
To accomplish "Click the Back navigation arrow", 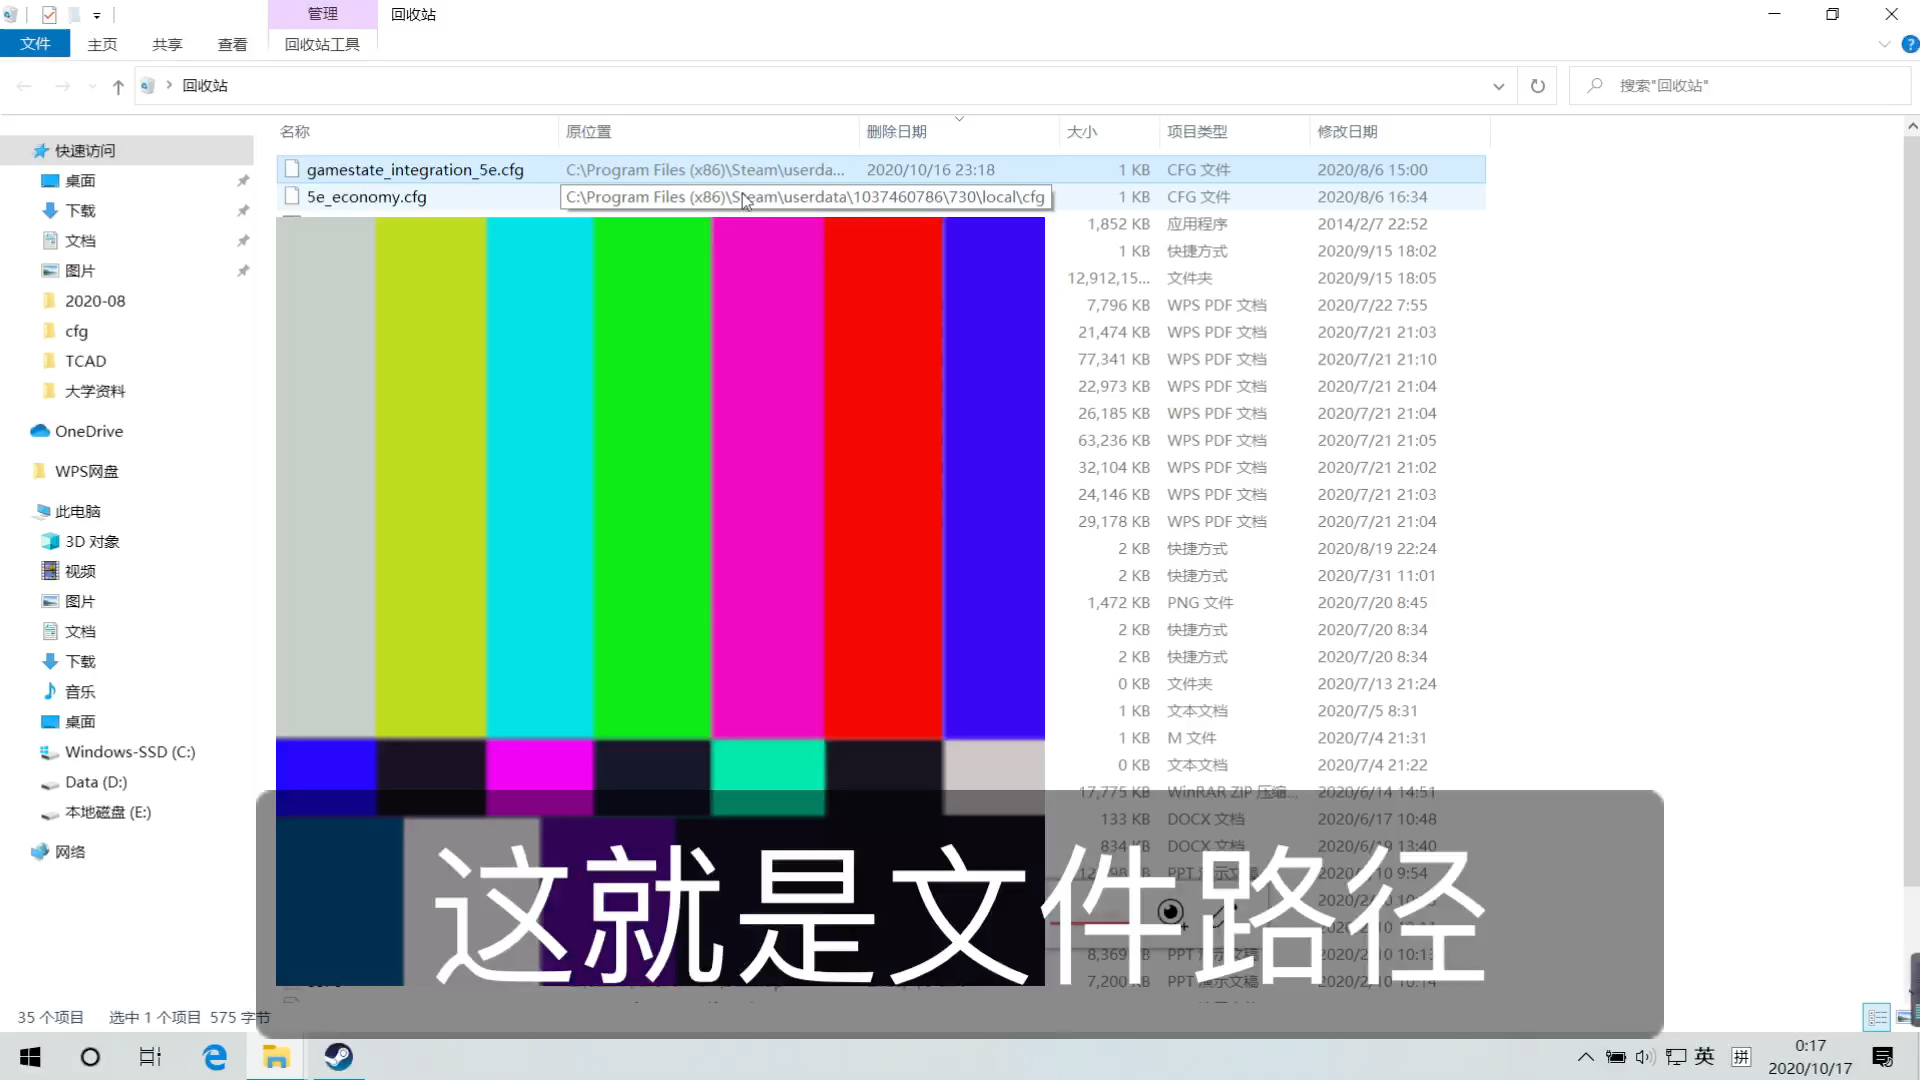I will click(x=24, y=86).
